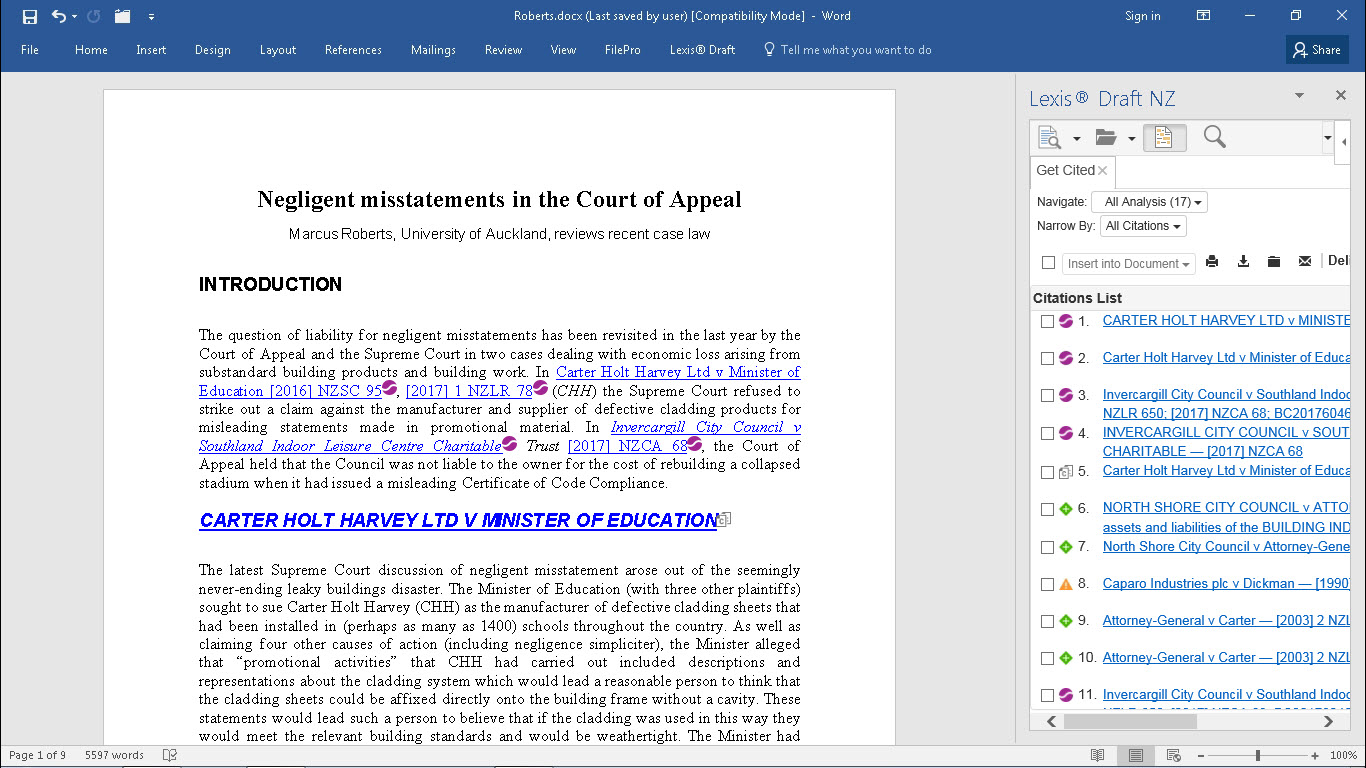Check the box for citation 1
The width and height of the screenshot is (1366, 768).
pos(1047,322)
